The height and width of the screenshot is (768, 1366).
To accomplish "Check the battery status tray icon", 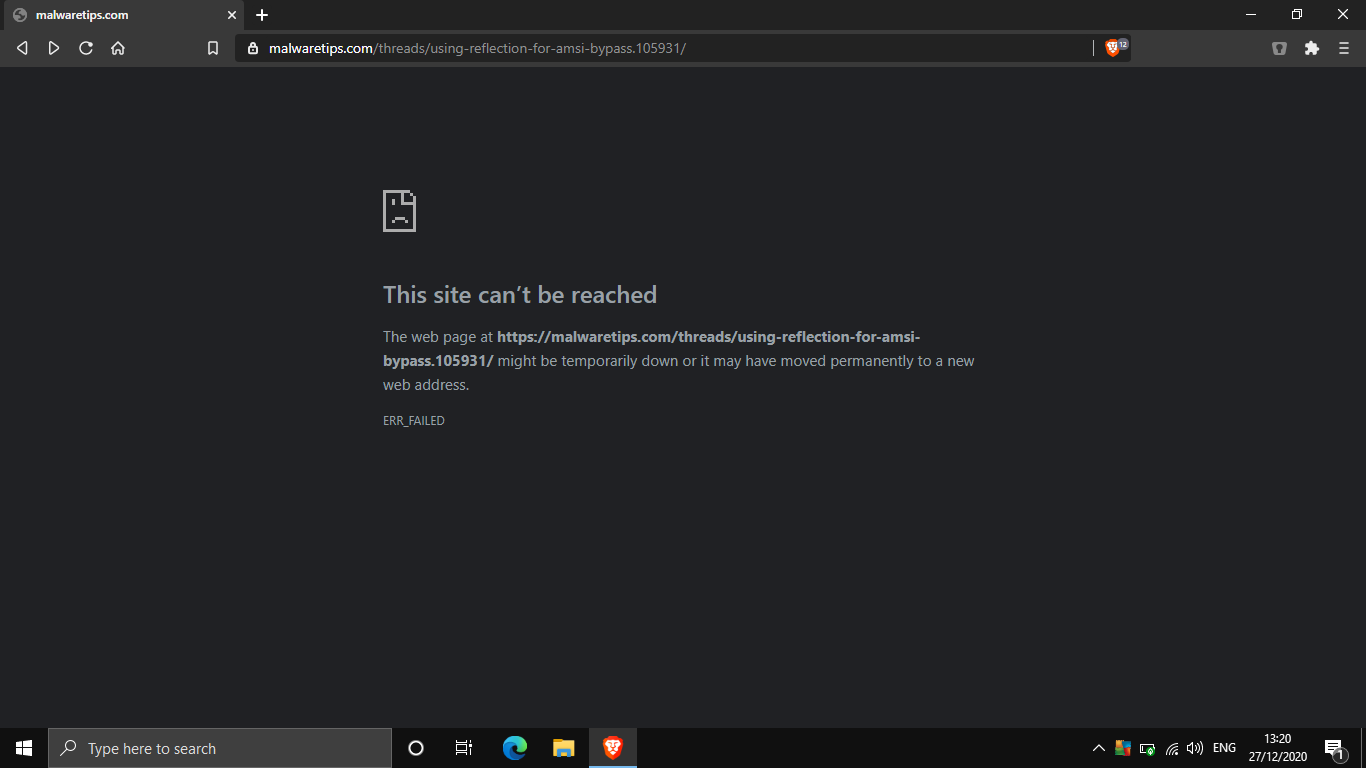I will coord(1147,748).
